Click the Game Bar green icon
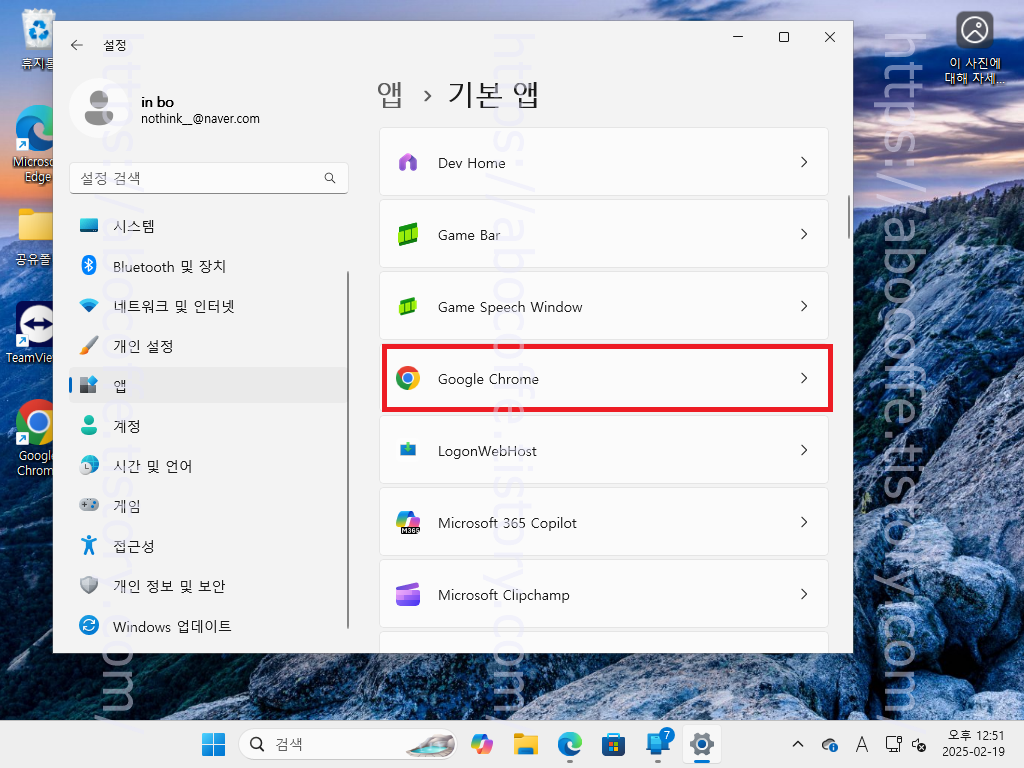The width and height of the screenshot is (1024, 768). [408, 234]
